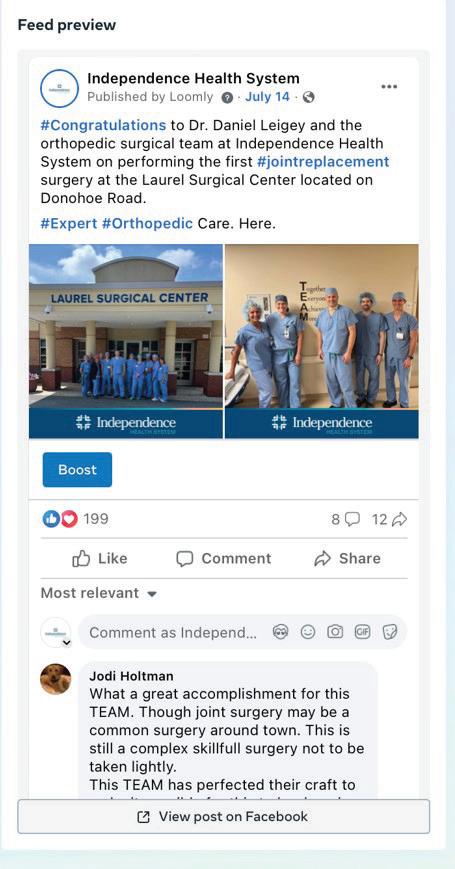
Task: Open the emoji picker in comment box
Action: (x=308, y=632)
